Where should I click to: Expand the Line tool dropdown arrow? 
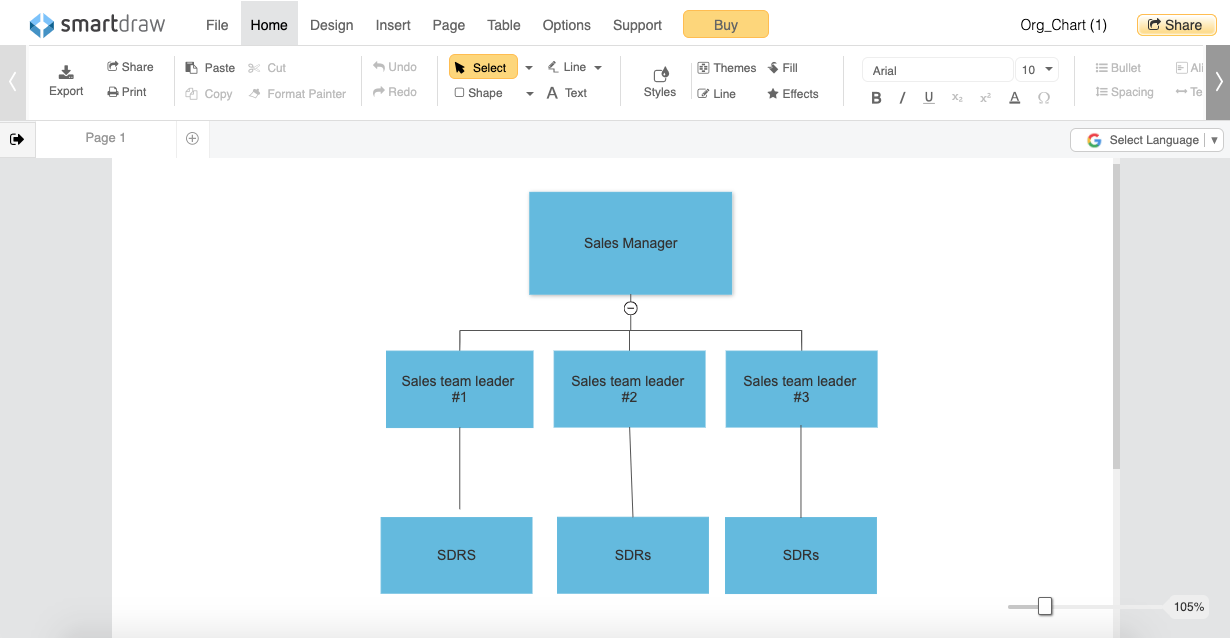[598, 68]
